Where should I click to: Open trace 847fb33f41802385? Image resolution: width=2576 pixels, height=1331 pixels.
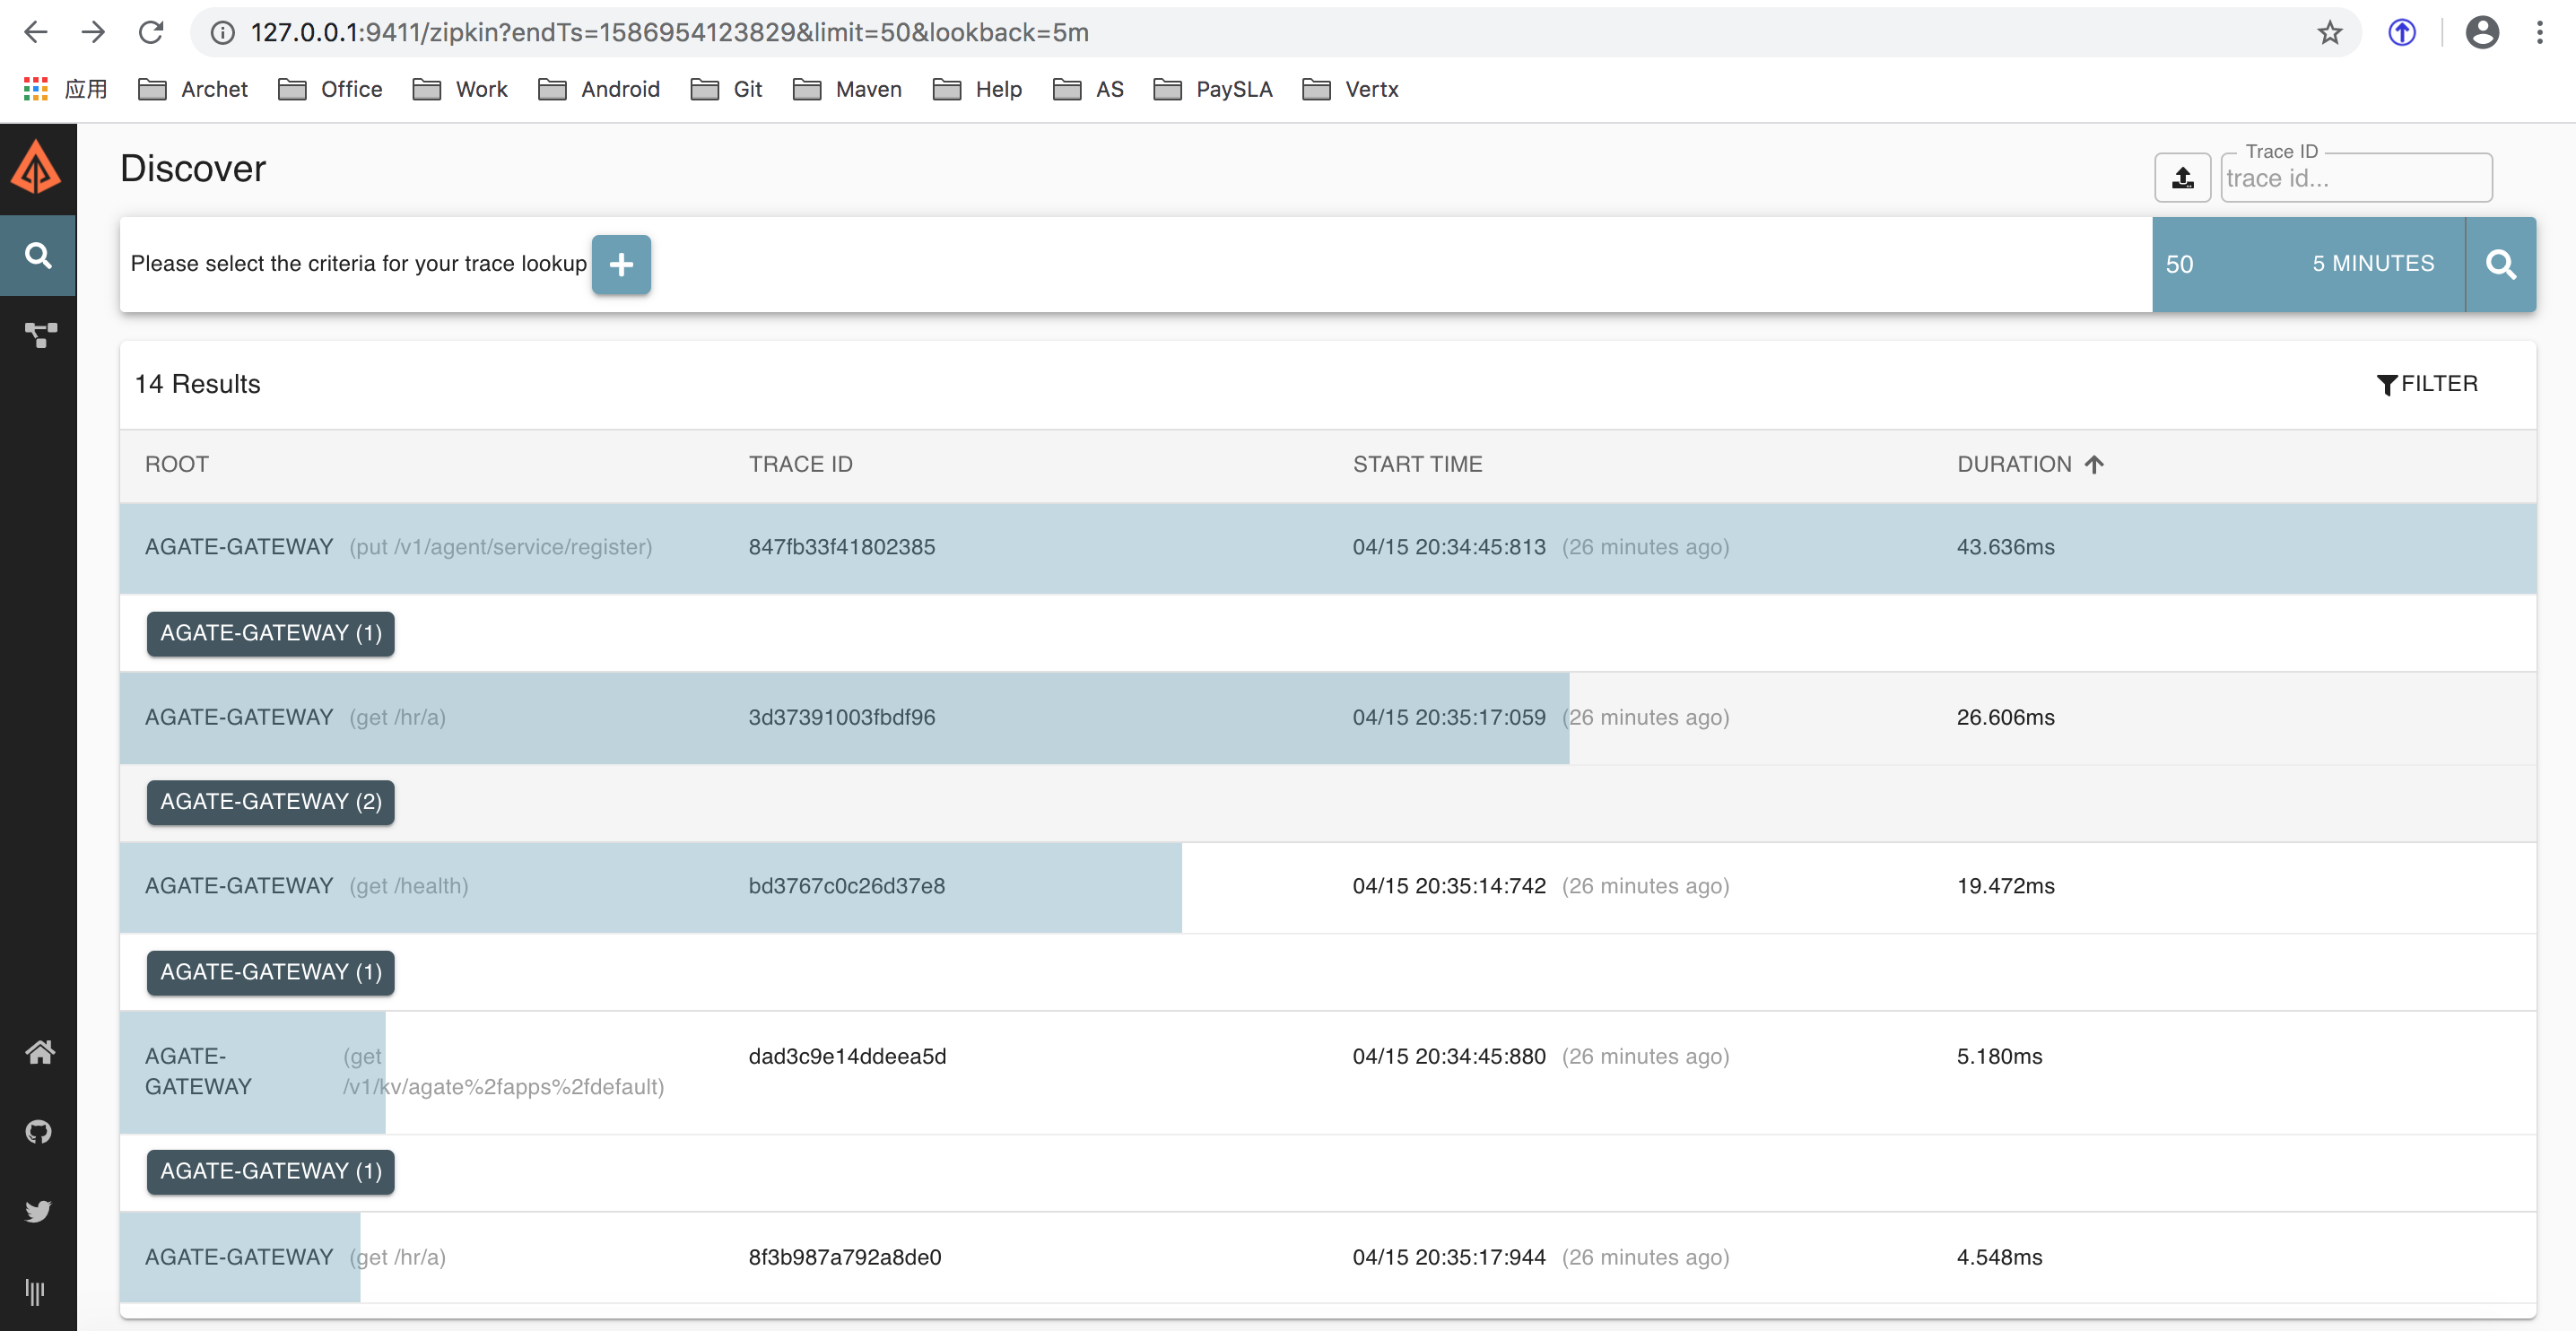[842, 547]
